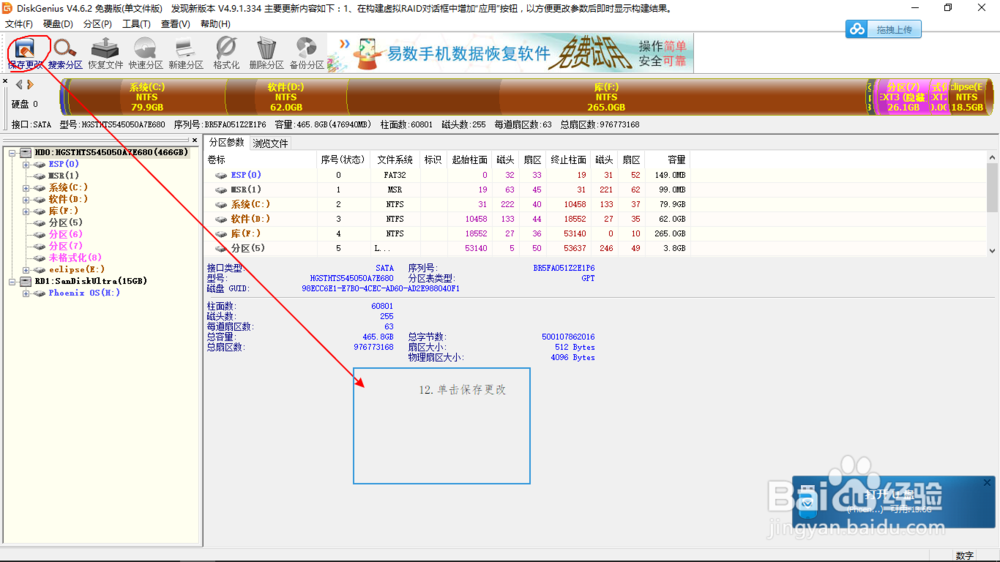The width and height of the screenshot is (1000, 562).
Task: Click the 起始柱面 column header
Action: pos(469,159)
